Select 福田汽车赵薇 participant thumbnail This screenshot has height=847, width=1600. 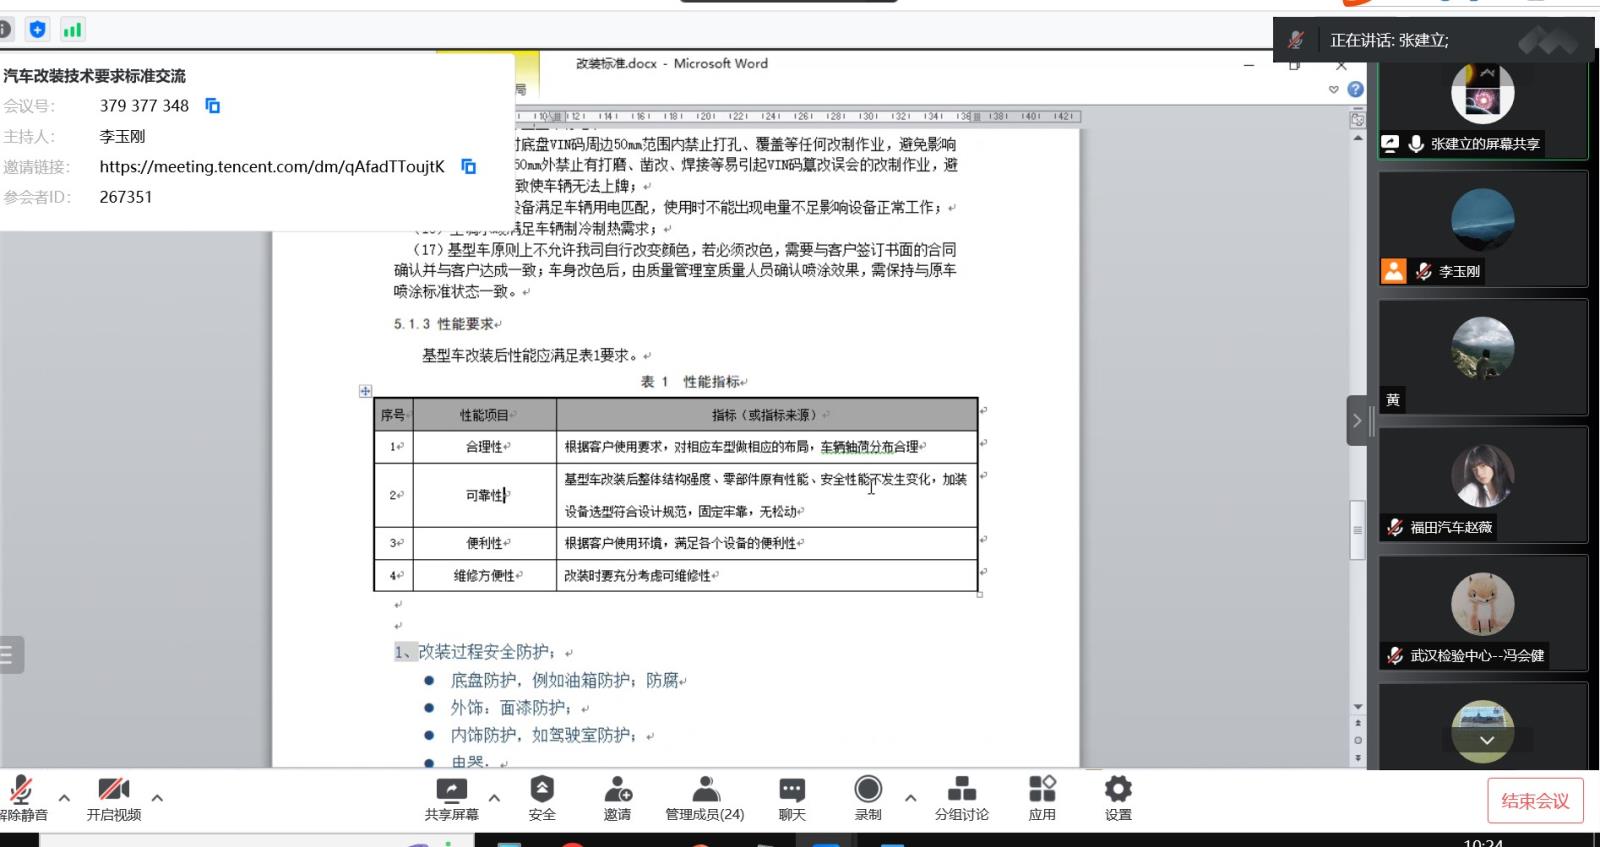point(1482,485)
